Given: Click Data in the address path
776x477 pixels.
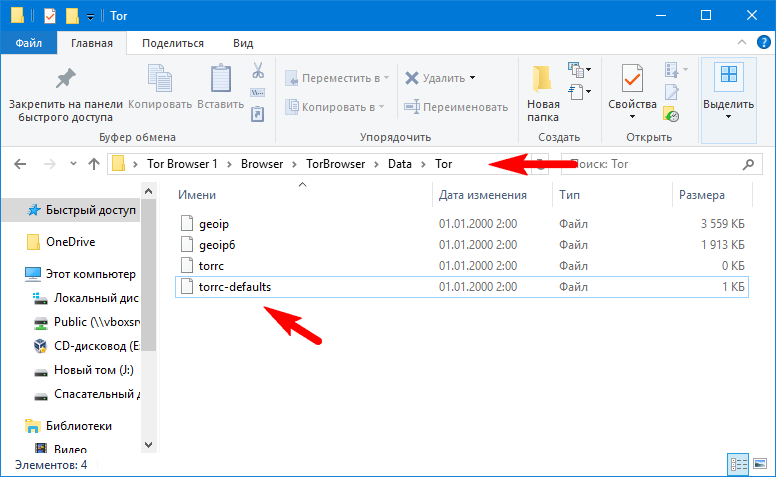Looking at the screenshot, I should coord(400,164).
